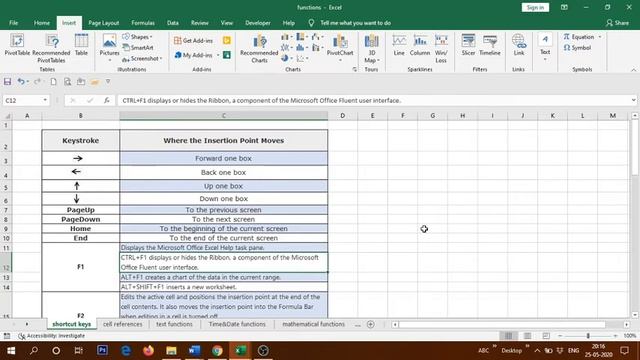Viewport: 640px width, 360px height.
Task: Open Word from the taskbar
Action: (194, 350)
